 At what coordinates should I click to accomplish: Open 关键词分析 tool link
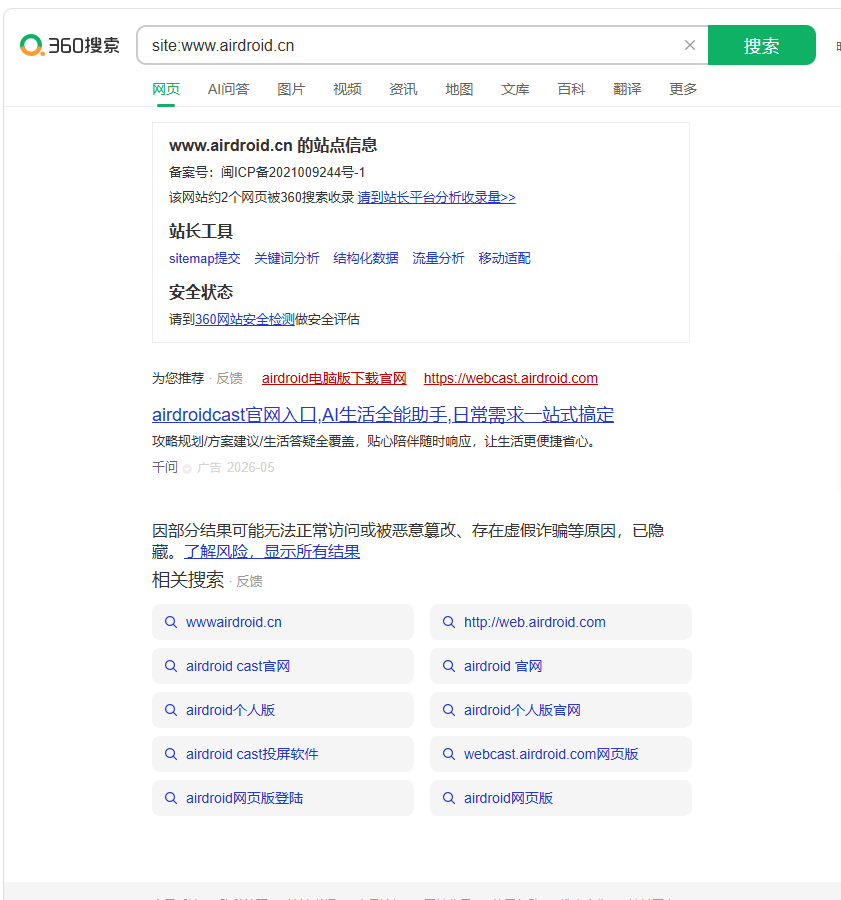coord(286,258)
